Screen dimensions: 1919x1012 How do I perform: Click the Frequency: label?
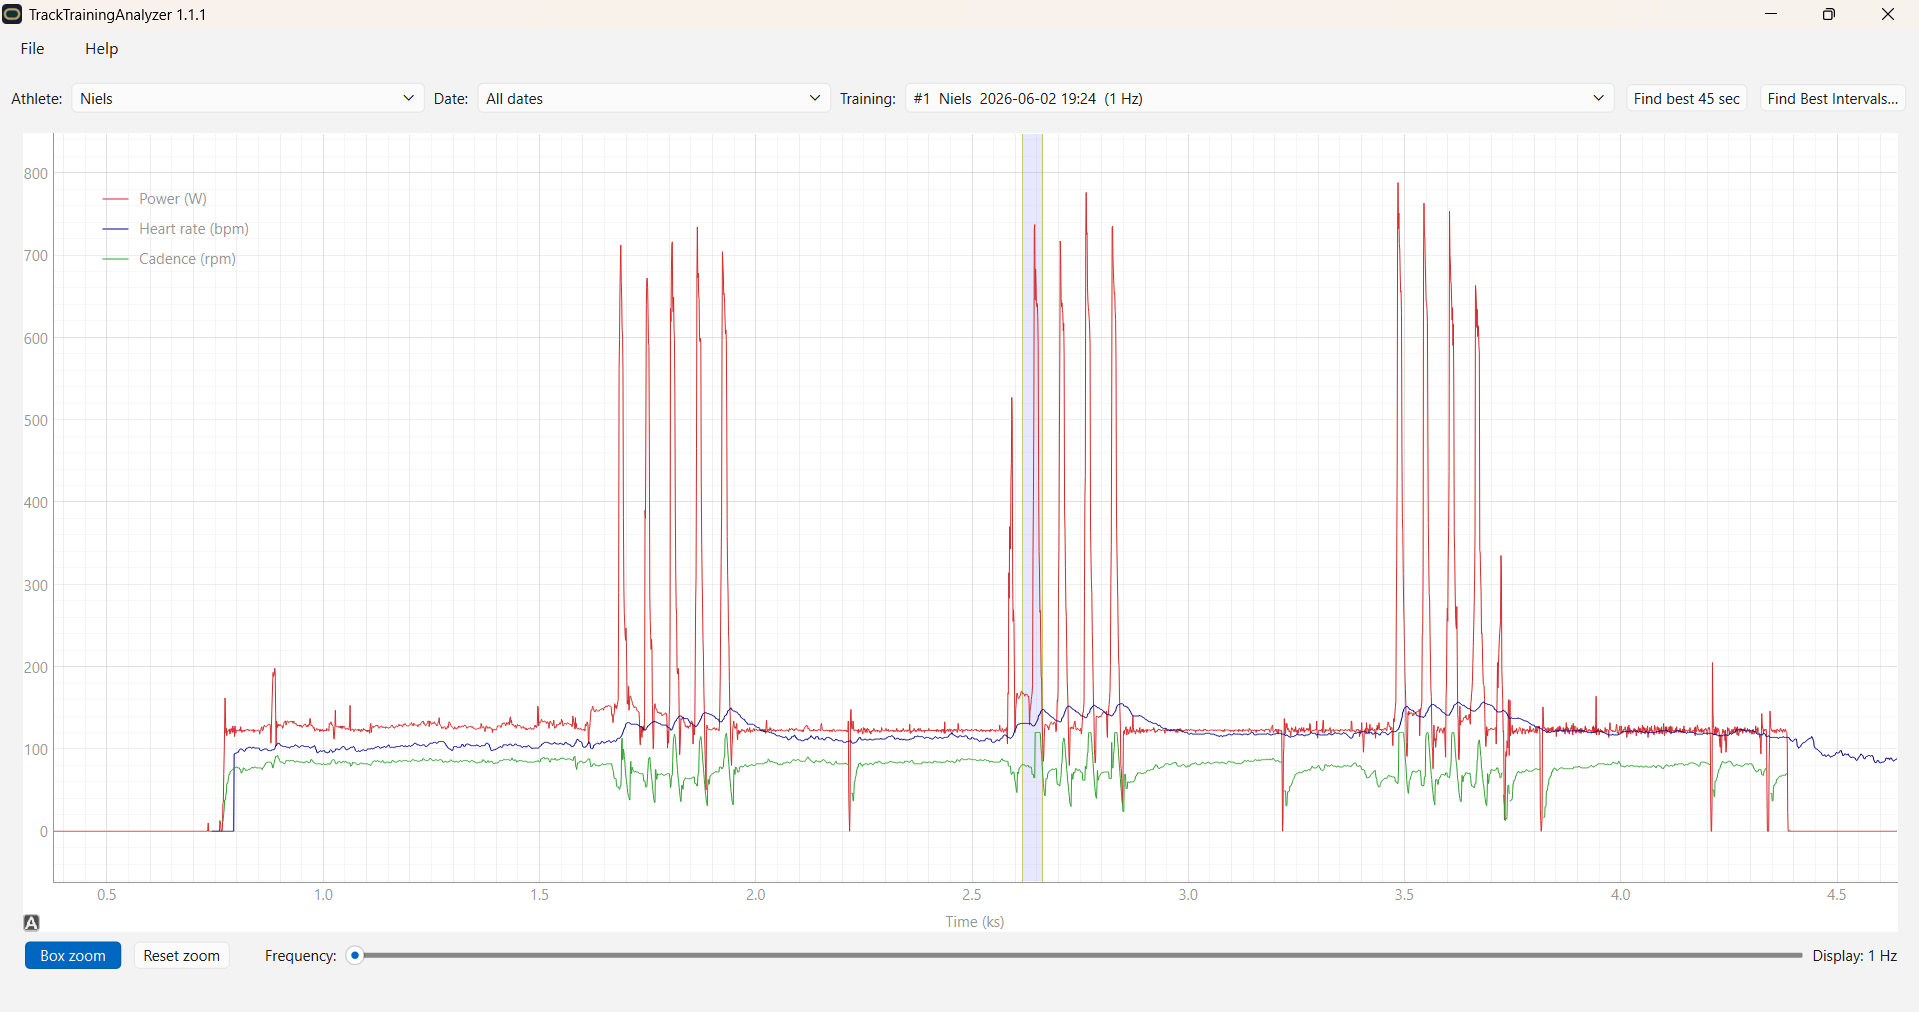pos(300,956)
